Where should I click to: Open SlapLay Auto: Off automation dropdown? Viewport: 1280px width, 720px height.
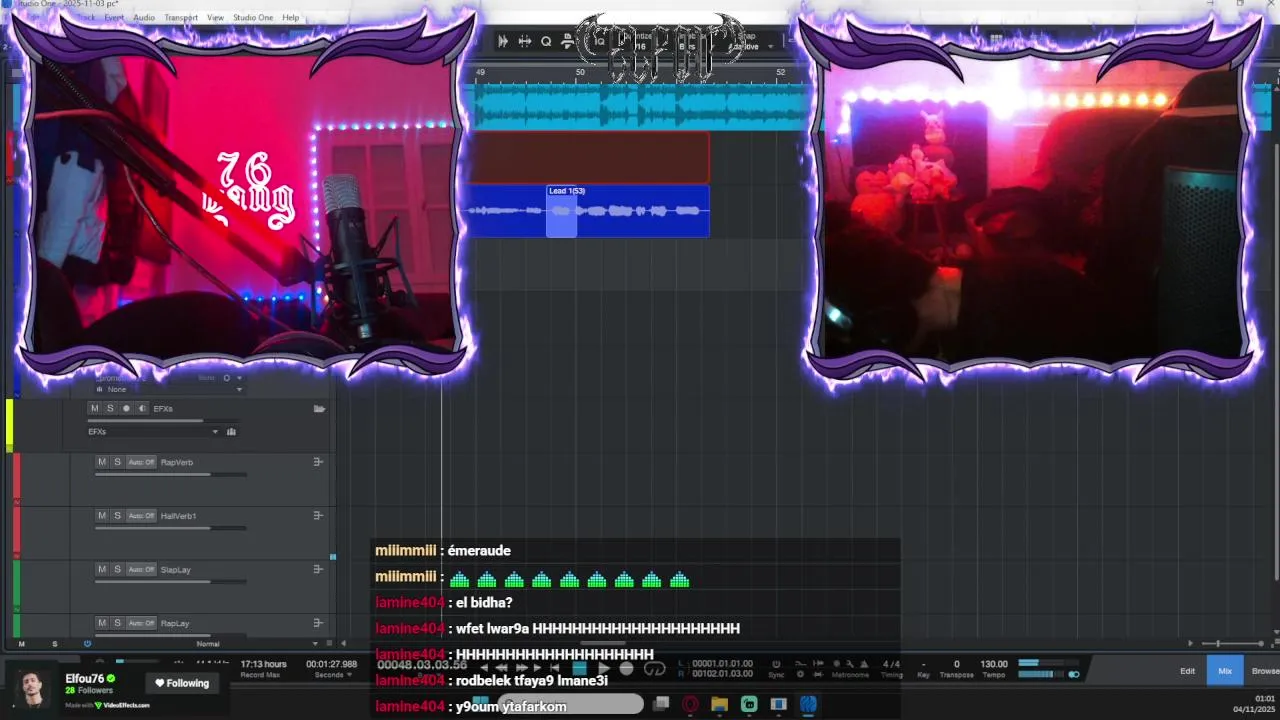point(141,569)
